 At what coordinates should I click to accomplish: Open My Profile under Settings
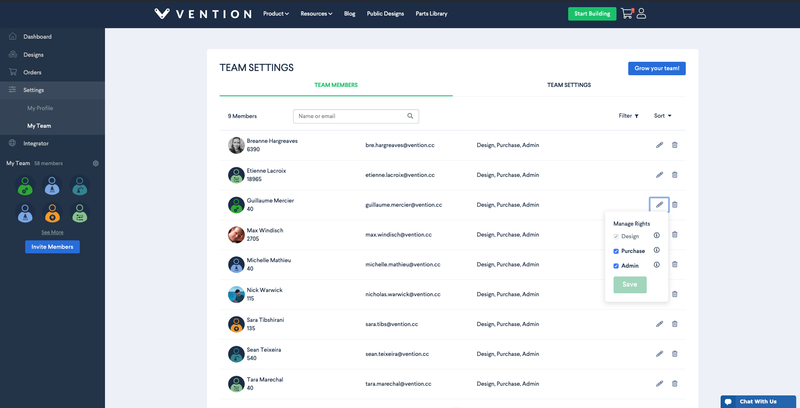coord(40,108)
